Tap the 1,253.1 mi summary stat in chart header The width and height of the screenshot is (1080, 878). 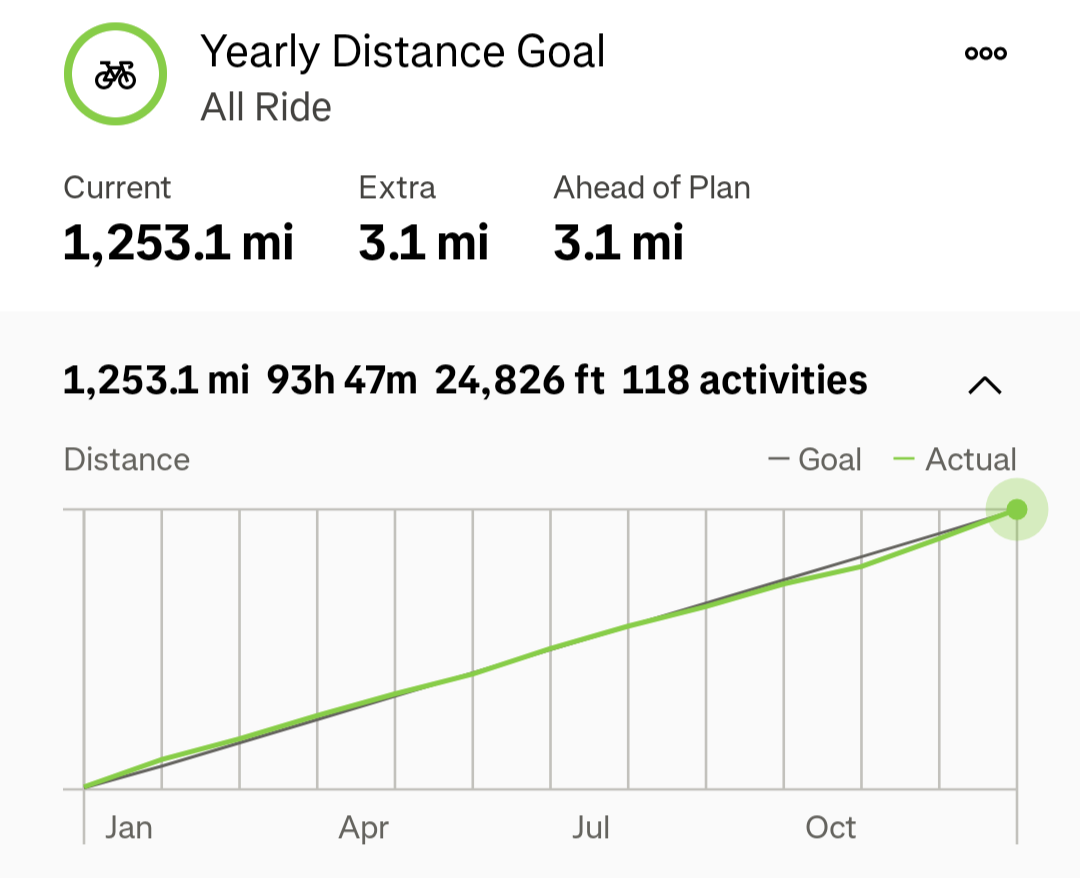click(x=155, y=380)
